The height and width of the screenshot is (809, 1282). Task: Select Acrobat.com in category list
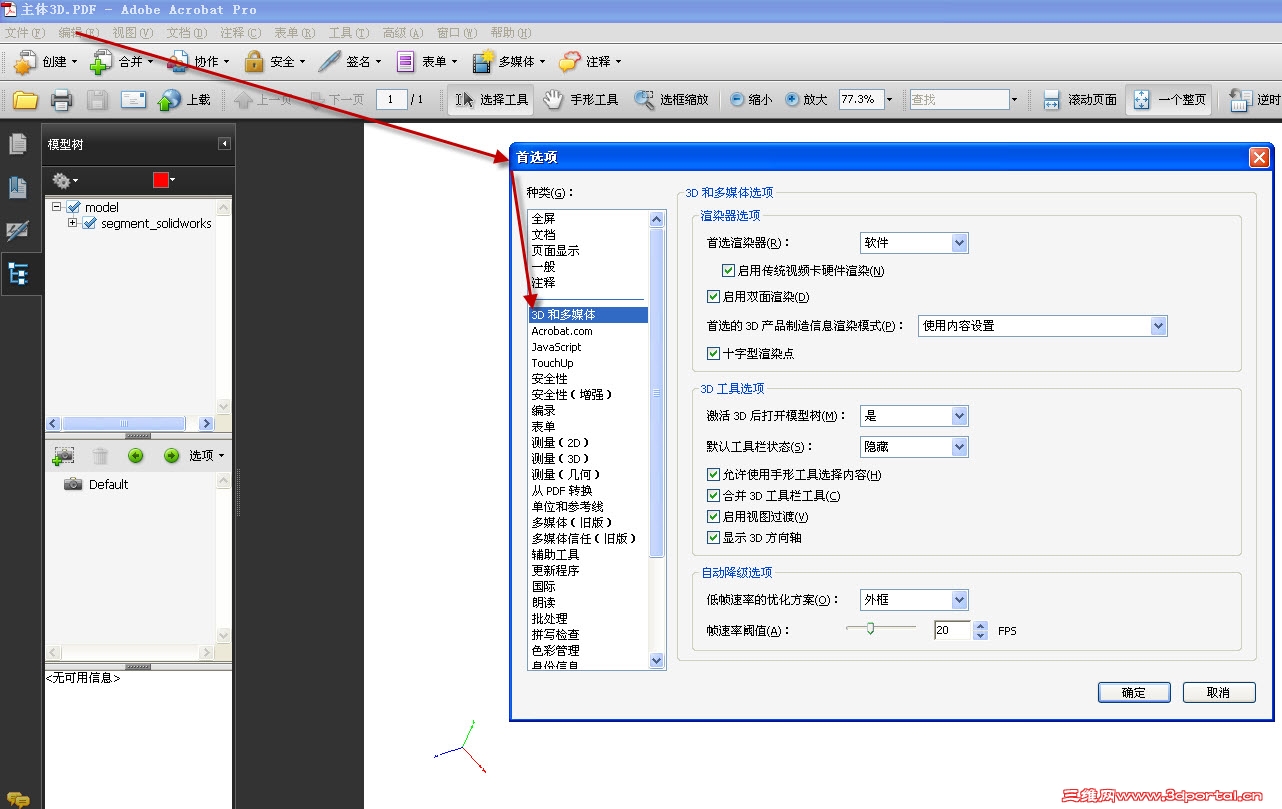pyautogui.click(x=588, y=331)
